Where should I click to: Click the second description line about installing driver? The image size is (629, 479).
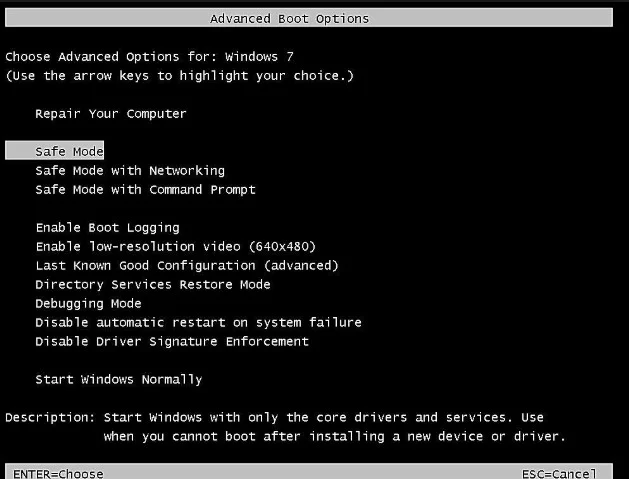[x=335, y=436]
